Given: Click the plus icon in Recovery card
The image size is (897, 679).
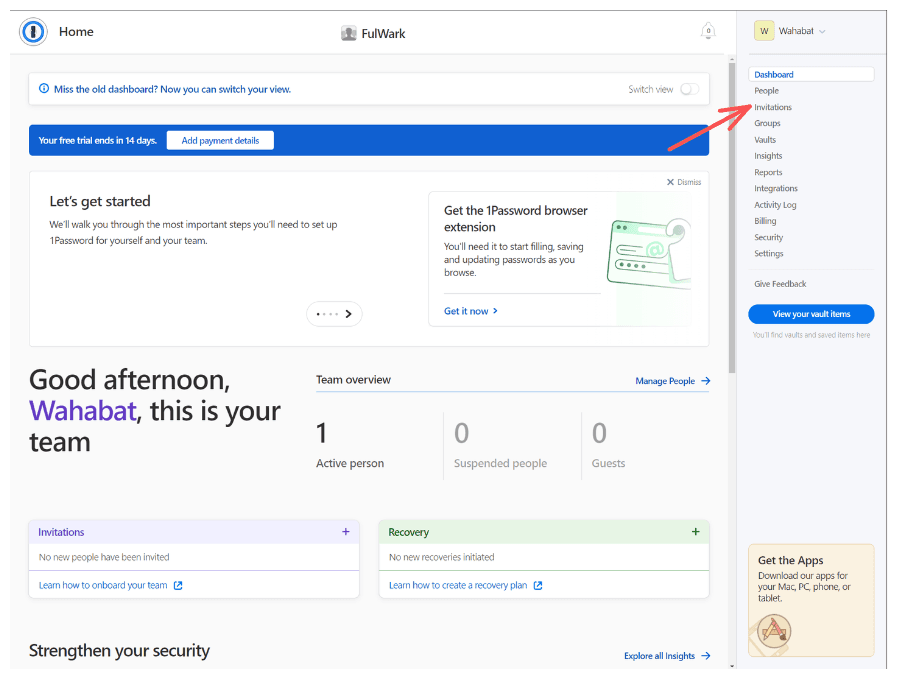Looking at the screenshot, I should point(696,532).
